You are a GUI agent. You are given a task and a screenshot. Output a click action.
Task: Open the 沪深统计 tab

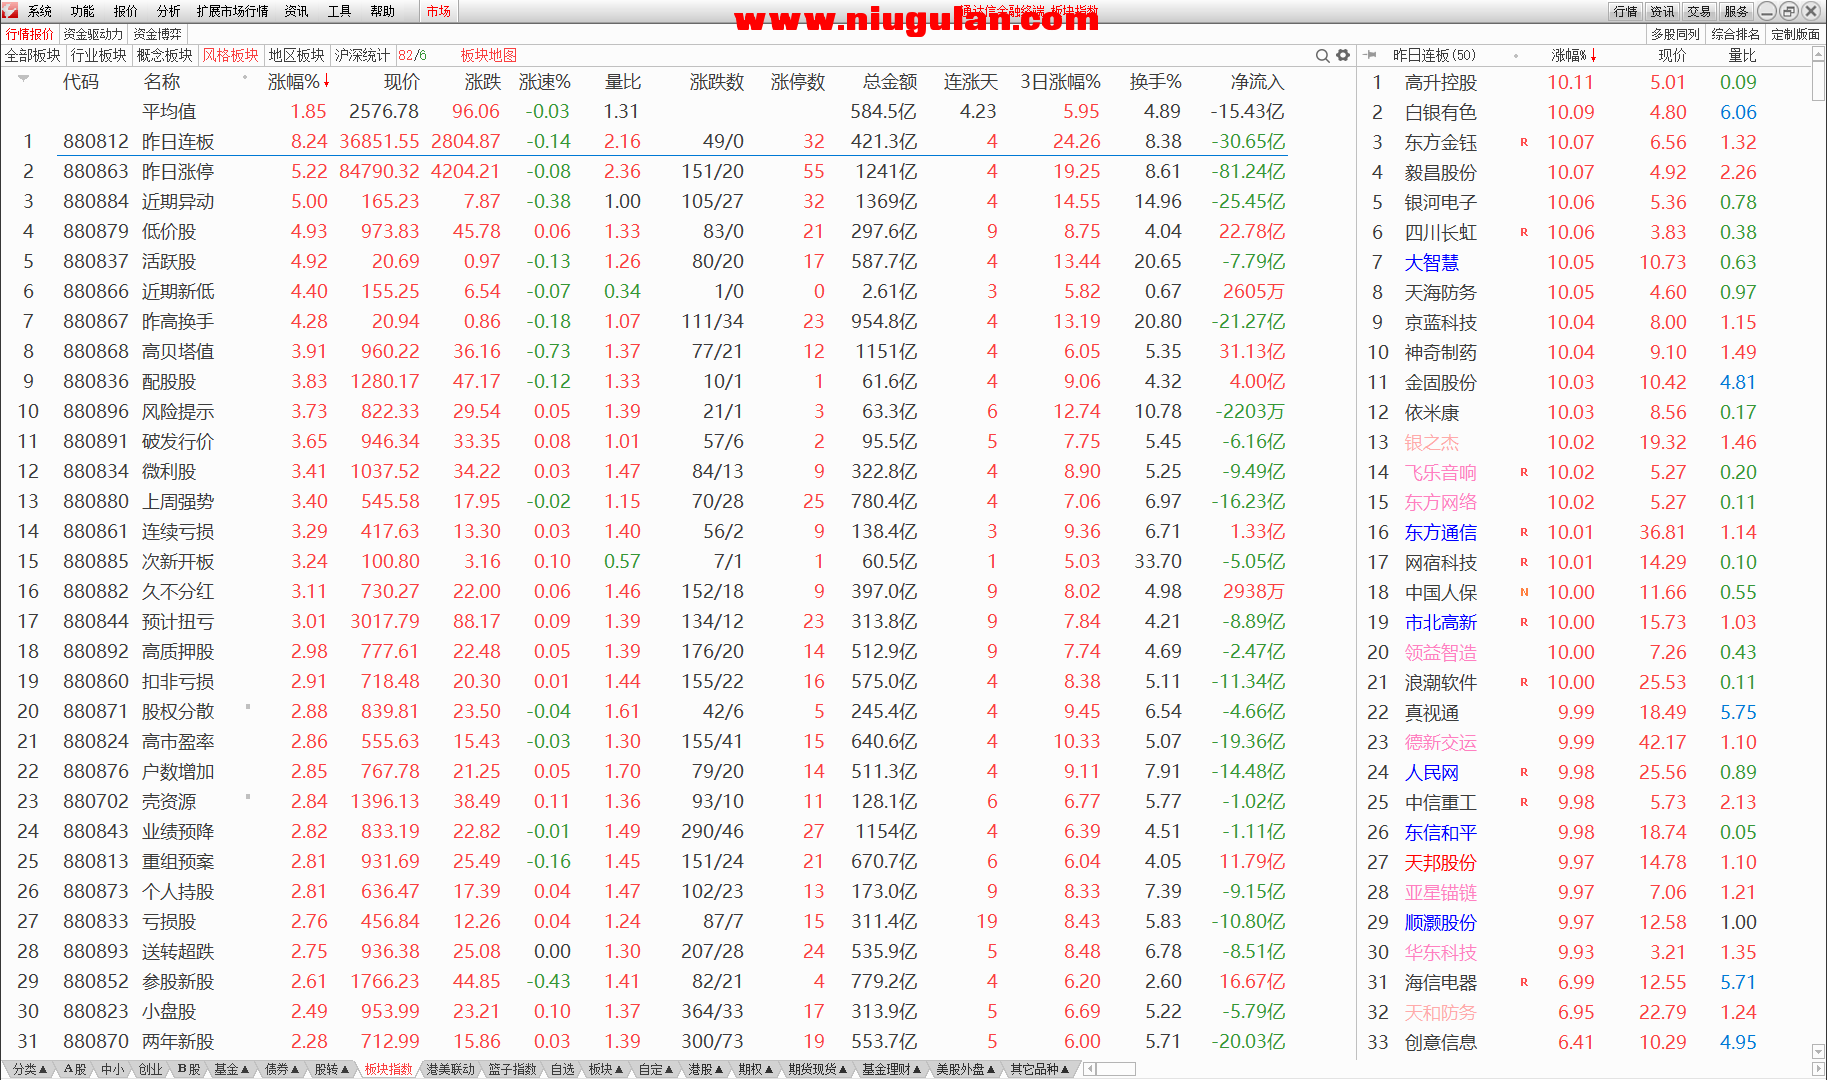[362, 55]
